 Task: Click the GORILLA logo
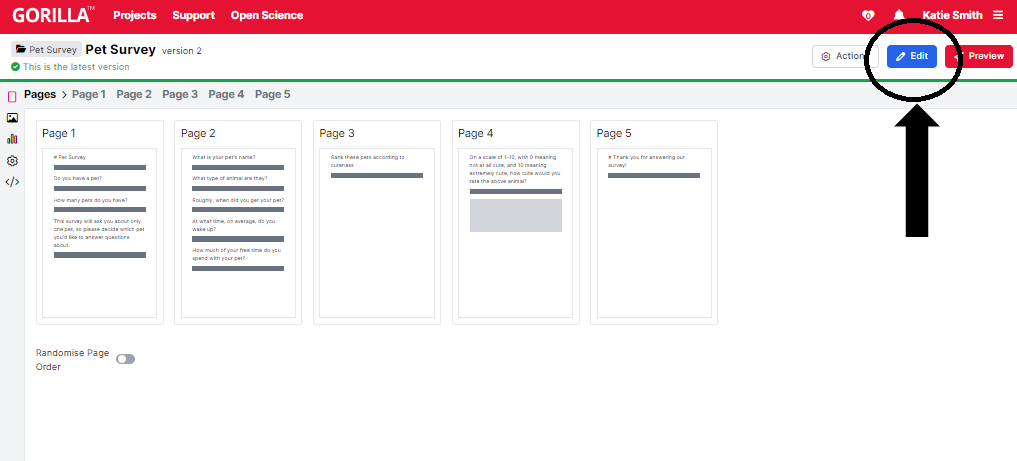54,15
